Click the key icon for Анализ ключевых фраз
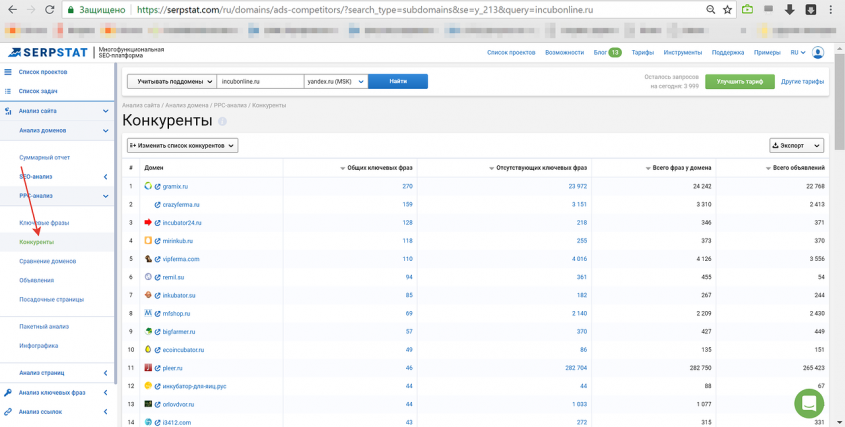This screenshot has height=427, width=845. tap(8, 392)
